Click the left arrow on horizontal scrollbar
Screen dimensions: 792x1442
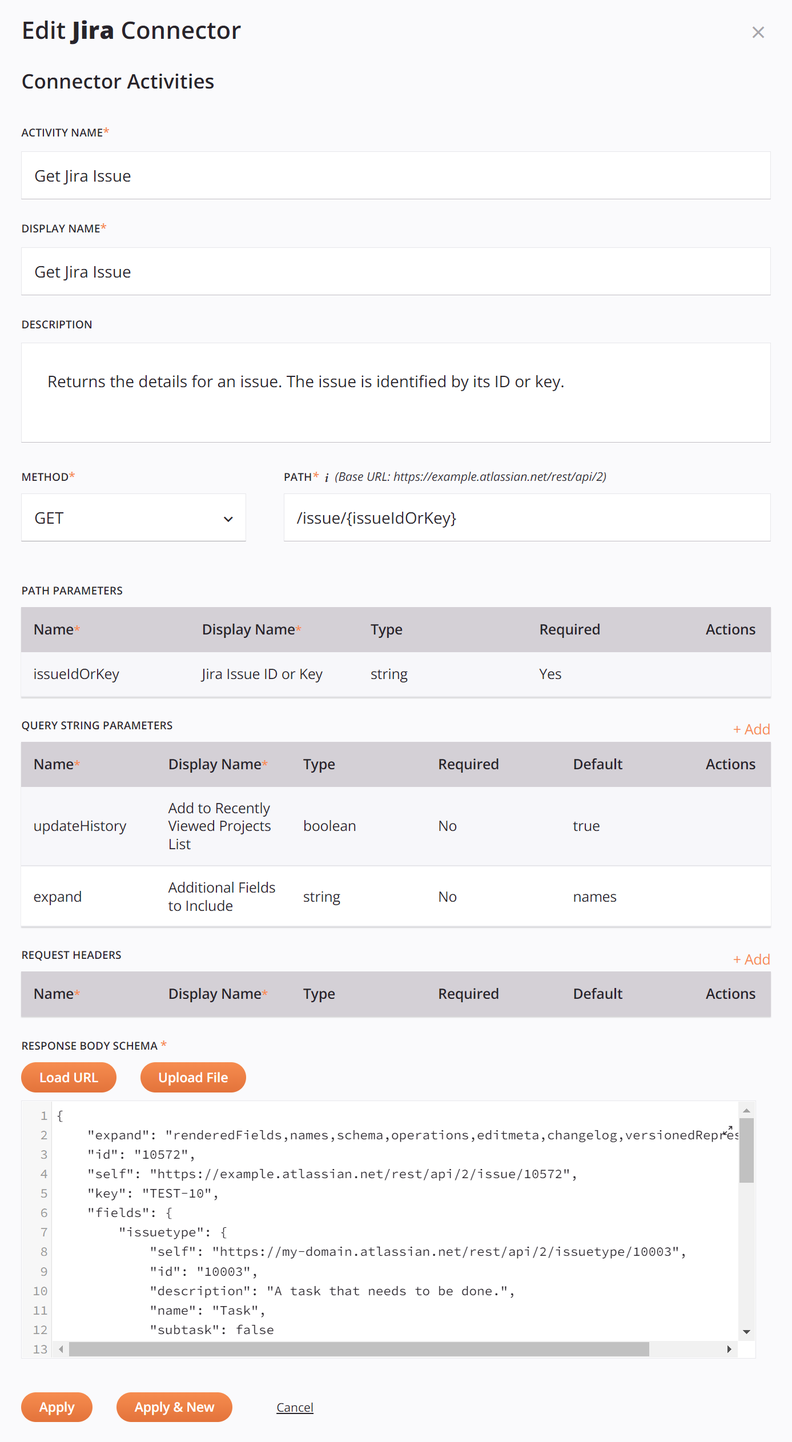(x=61, y=1348)
